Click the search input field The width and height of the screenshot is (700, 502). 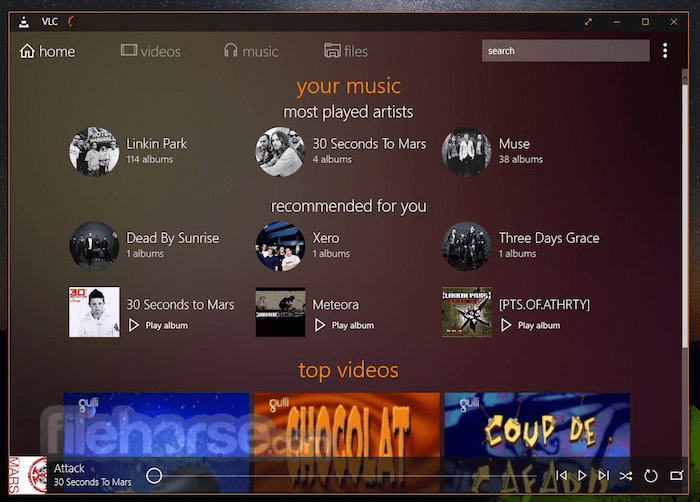[566, 50]
